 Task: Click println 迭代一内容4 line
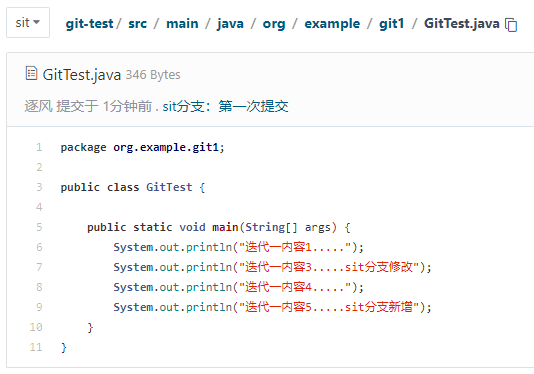(x=238, y=287)
